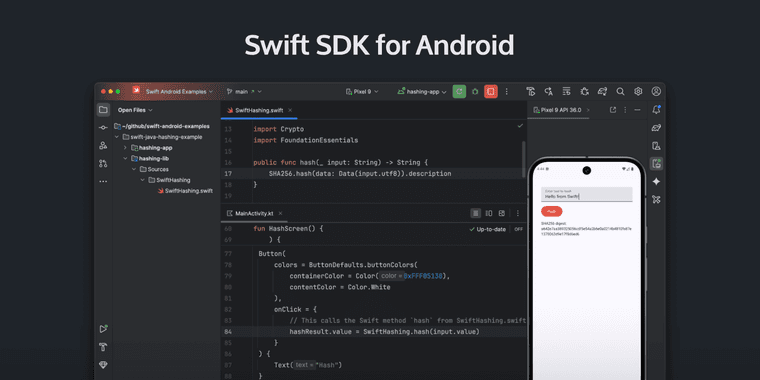
Task: Open the Project tool window folder icon
Action: click(103, 110)
